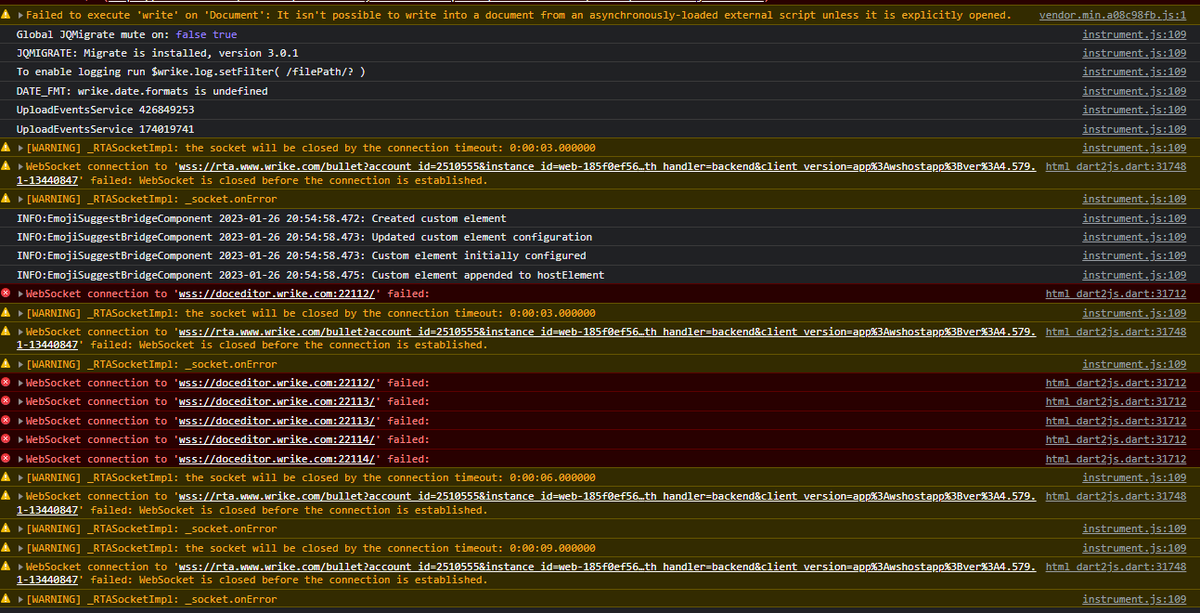
Task: Open instrument.js:109 link on the 0:00:09.000000 timeout row
Action: [1134, 548]
